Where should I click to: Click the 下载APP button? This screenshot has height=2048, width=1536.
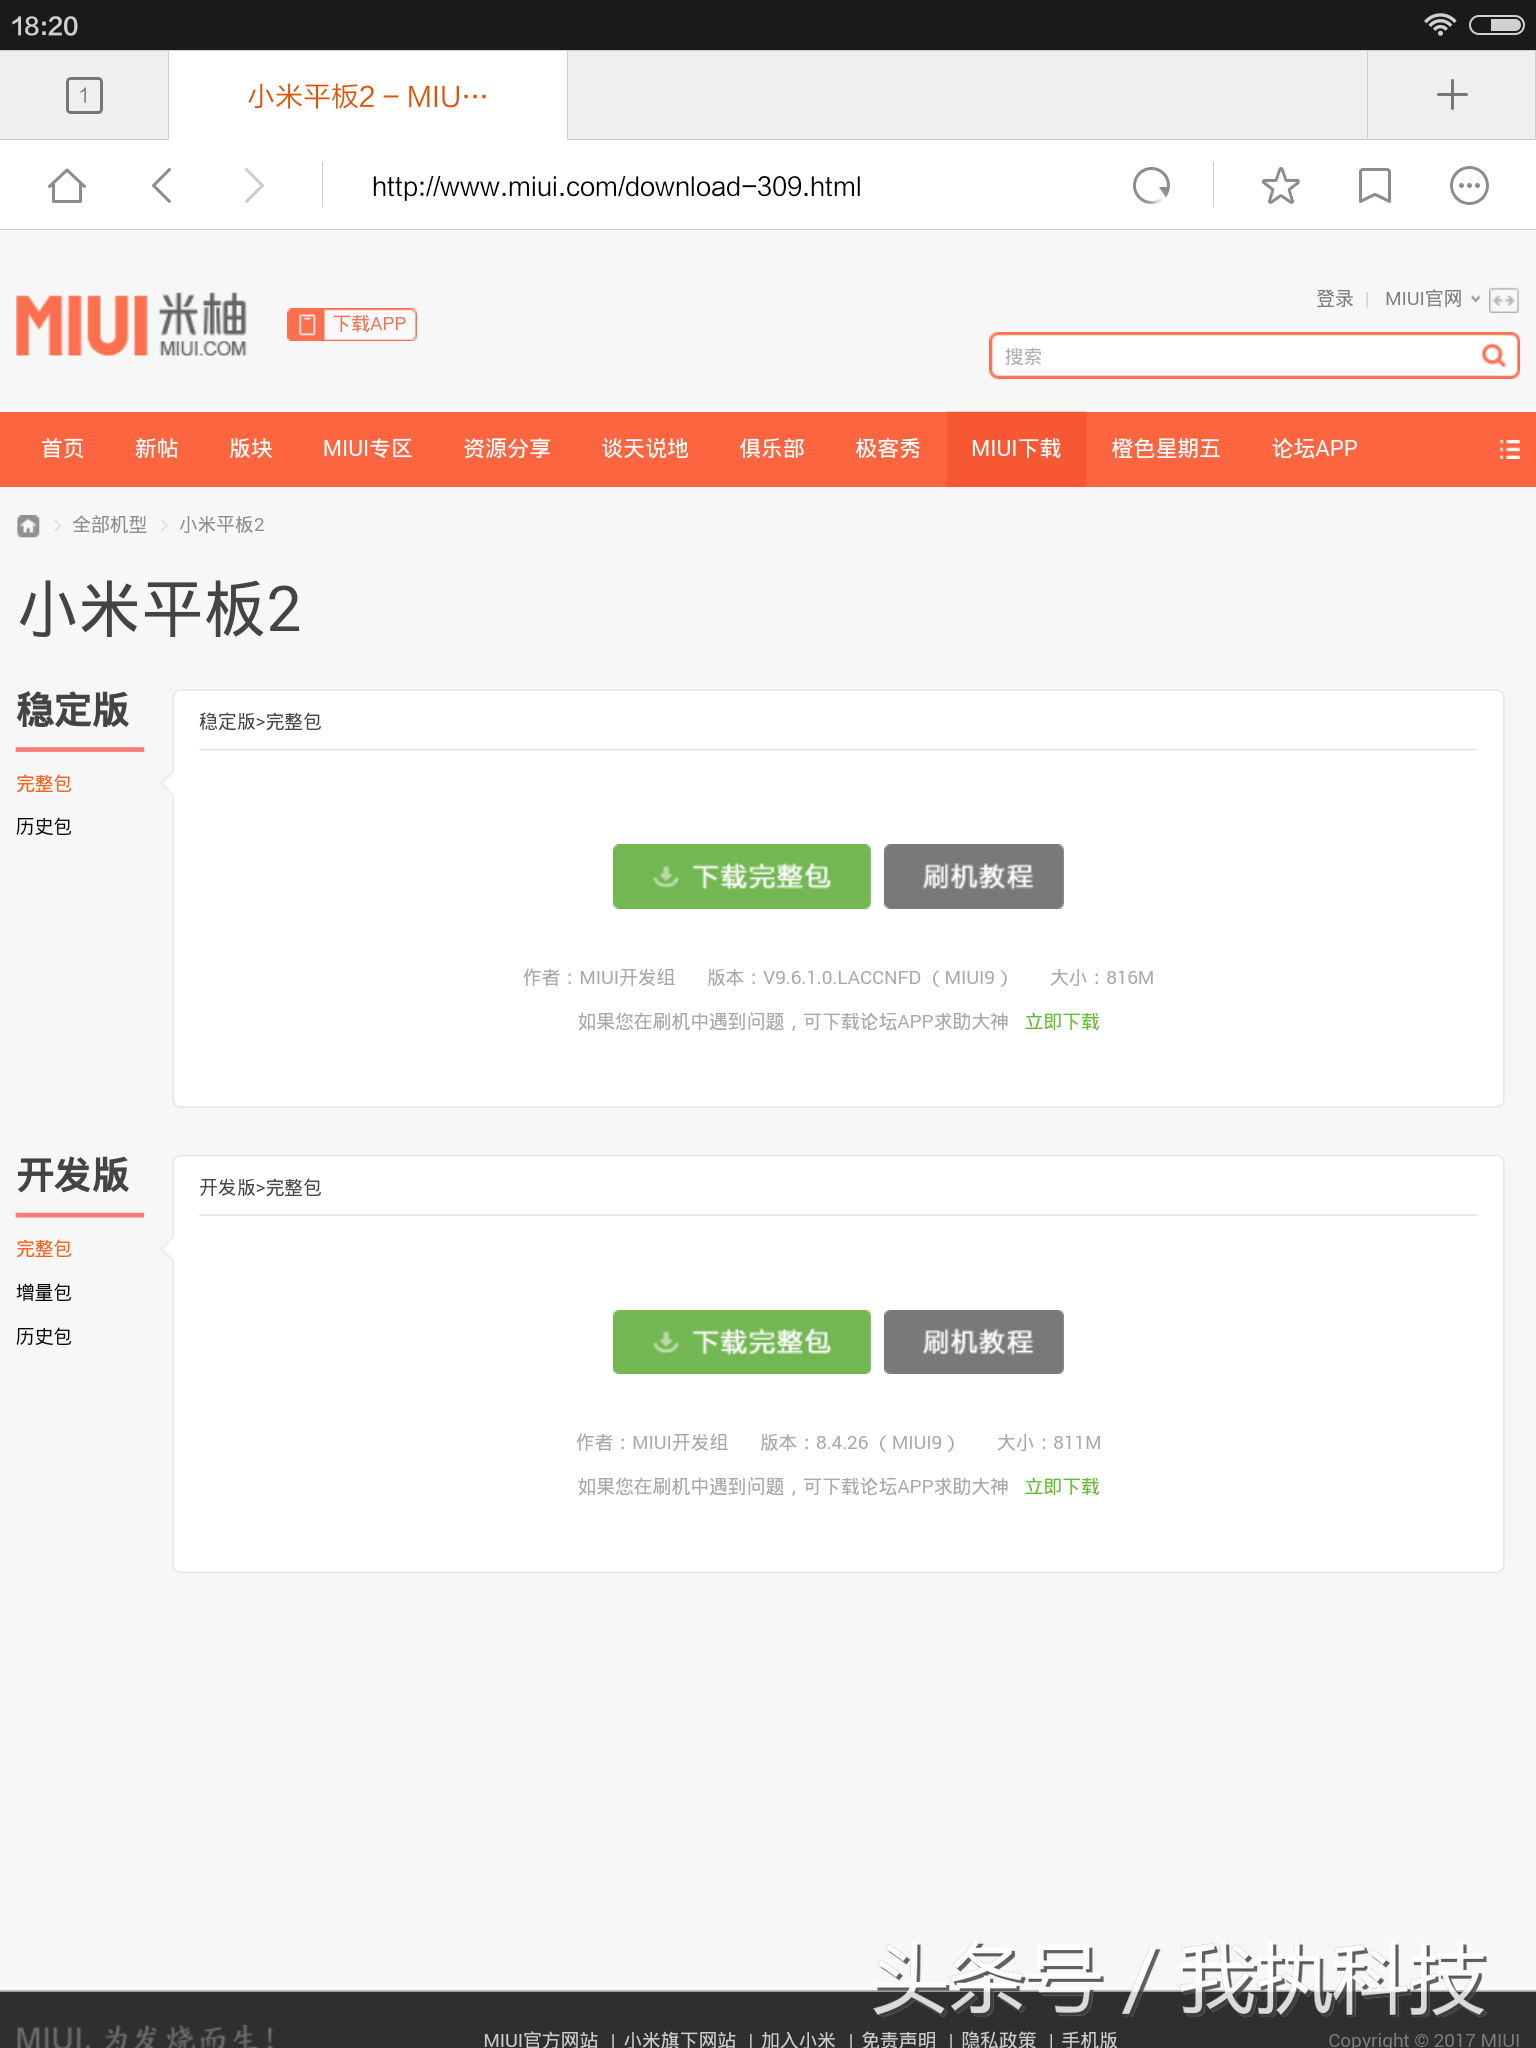pos(352,324)
